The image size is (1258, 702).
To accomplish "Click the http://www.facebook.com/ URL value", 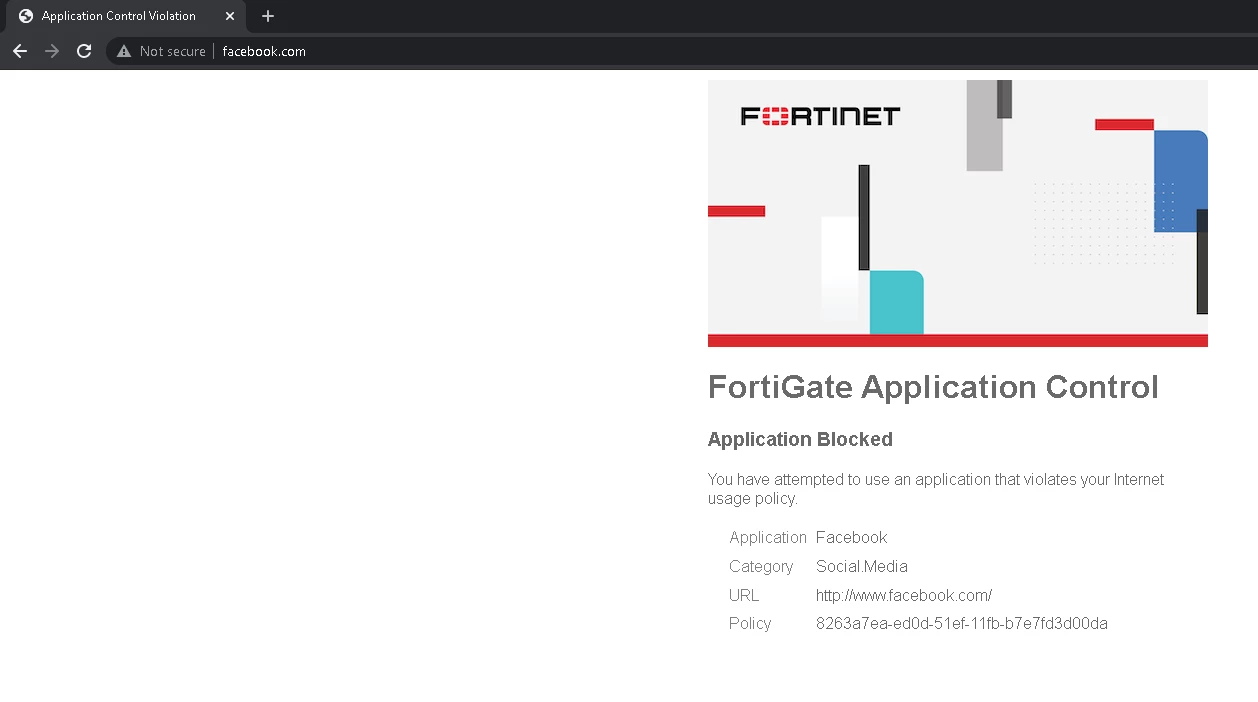I will click(x=904, y=595).
